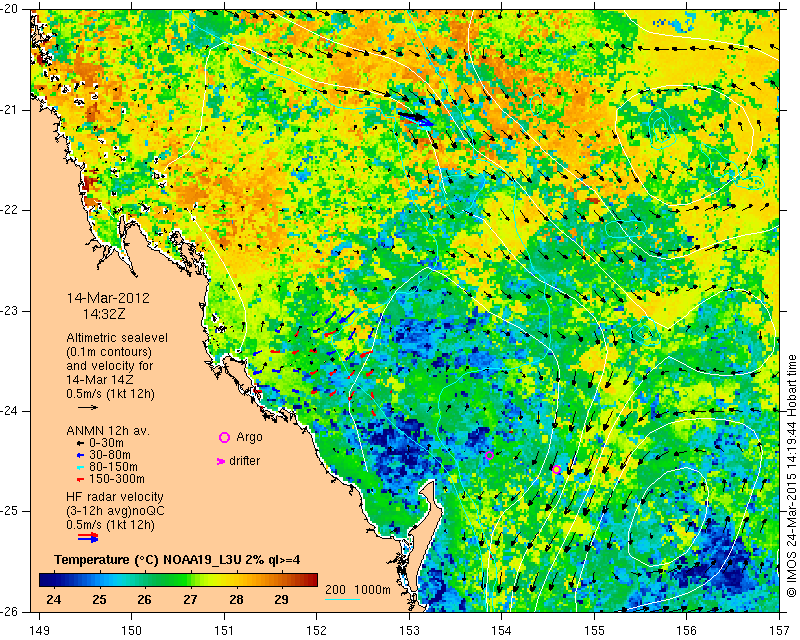Click the colorbar tick label '27'
This screenshot has height=640, width=800.
pyautogui.click(x=190, y=599)
